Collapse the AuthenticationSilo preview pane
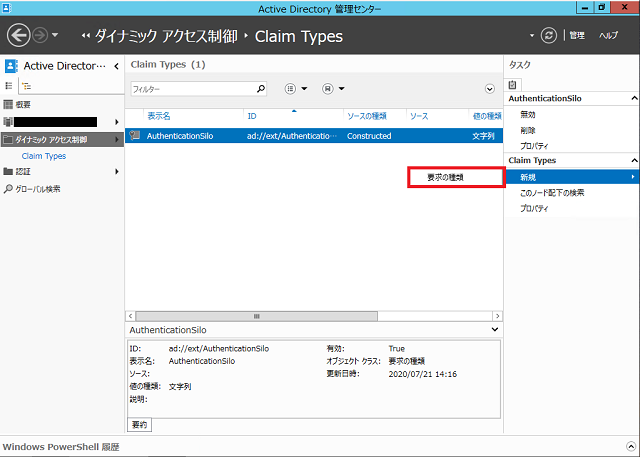Viewport: 640px width, 457px height. coord(494,328)
